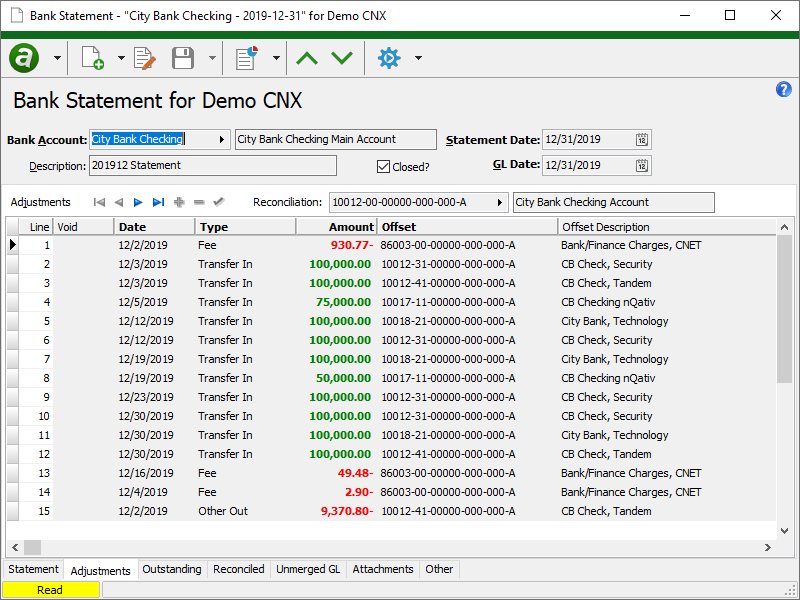This screenshot has height=600, width=800.
Task: Click the Date column header
Action: 155,227
